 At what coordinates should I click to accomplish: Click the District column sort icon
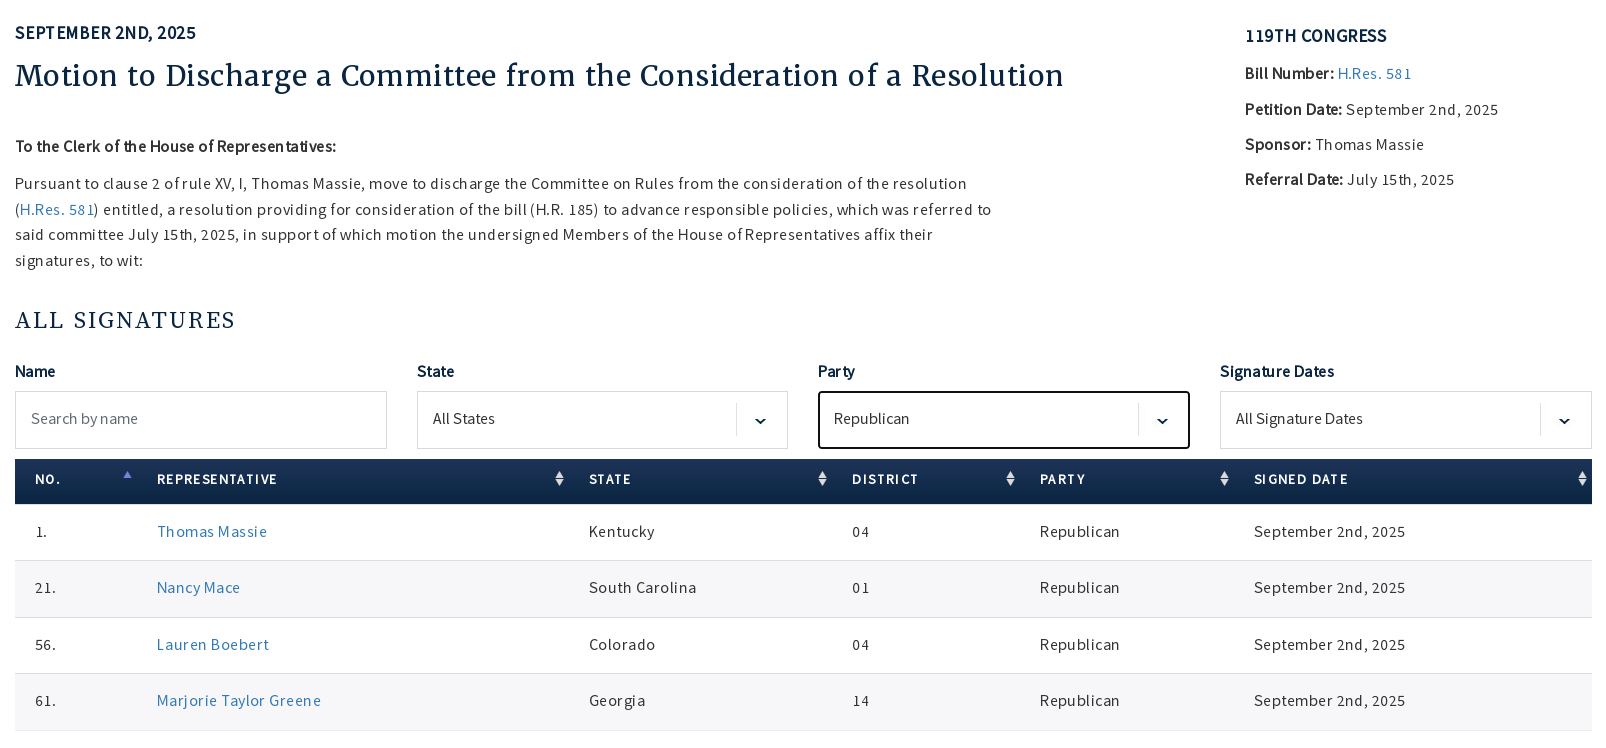[1010, 480]
